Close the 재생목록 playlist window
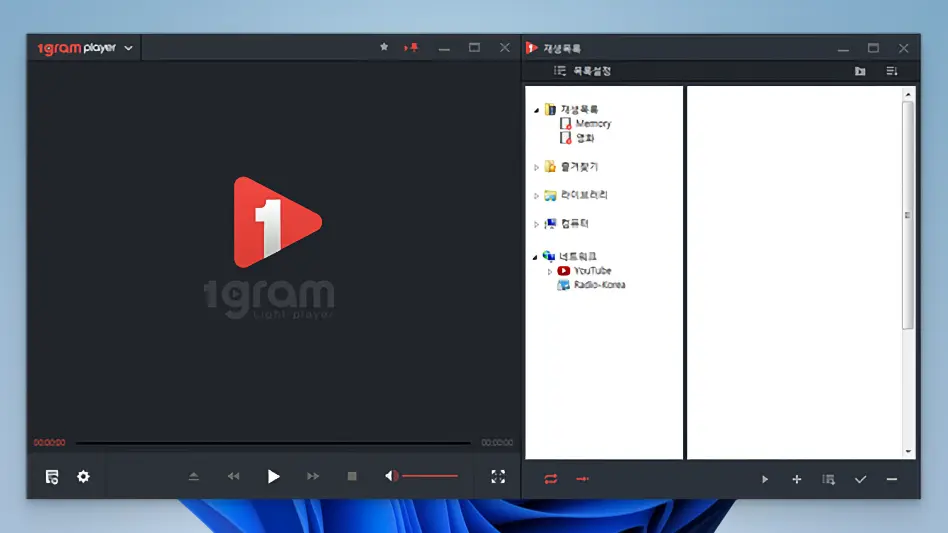This screenshot has width=948, height=533. [903, 48]
